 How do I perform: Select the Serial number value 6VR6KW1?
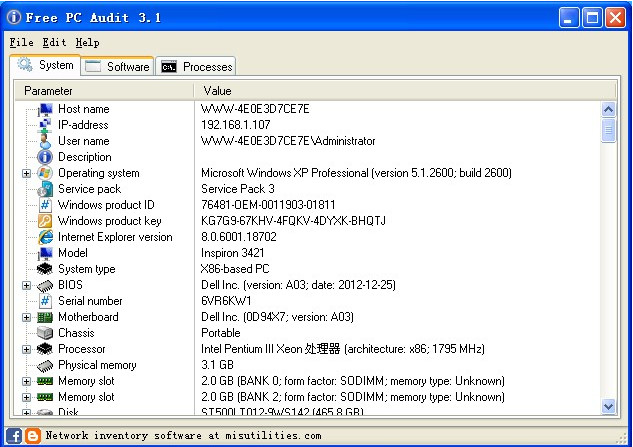pos(226,301)
